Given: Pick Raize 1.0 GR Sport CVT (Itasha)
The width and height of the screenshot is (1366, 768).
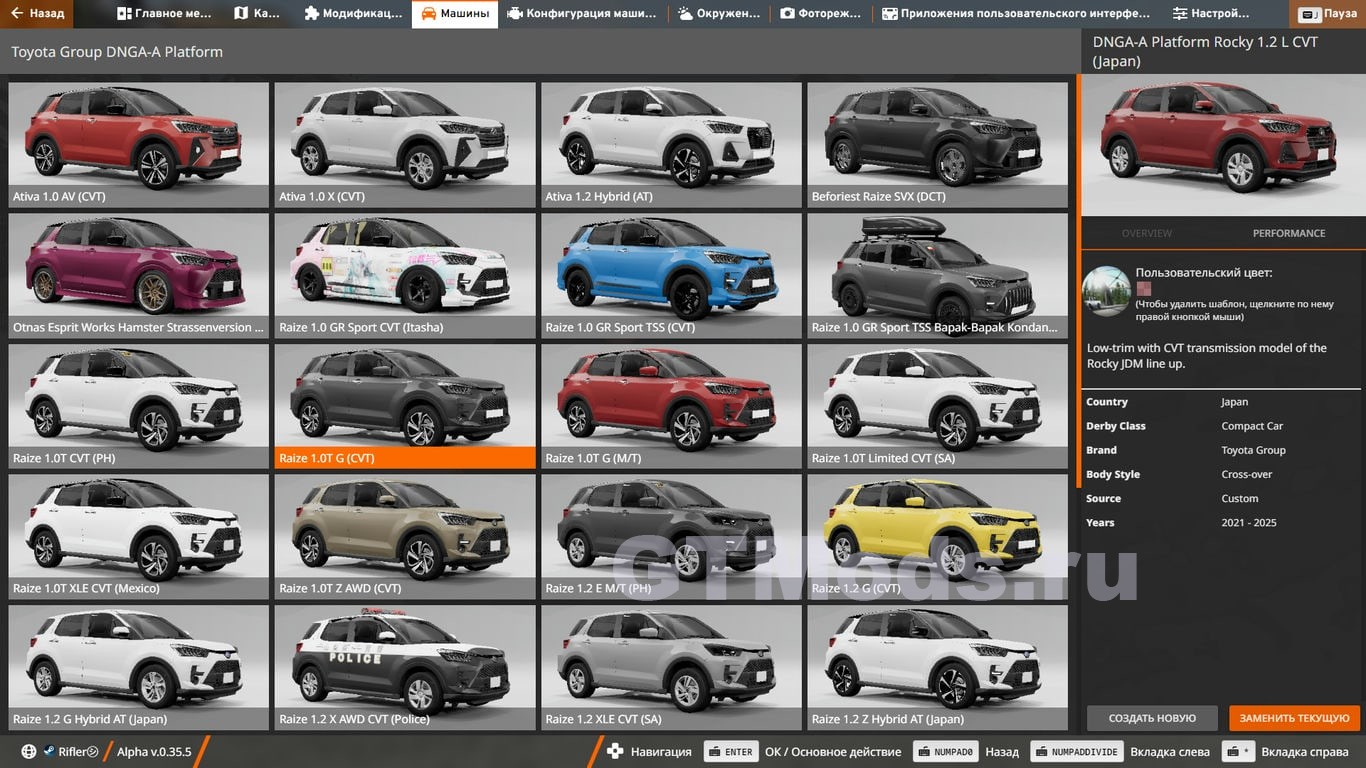Looking at the screenshot, I should 405,275.
